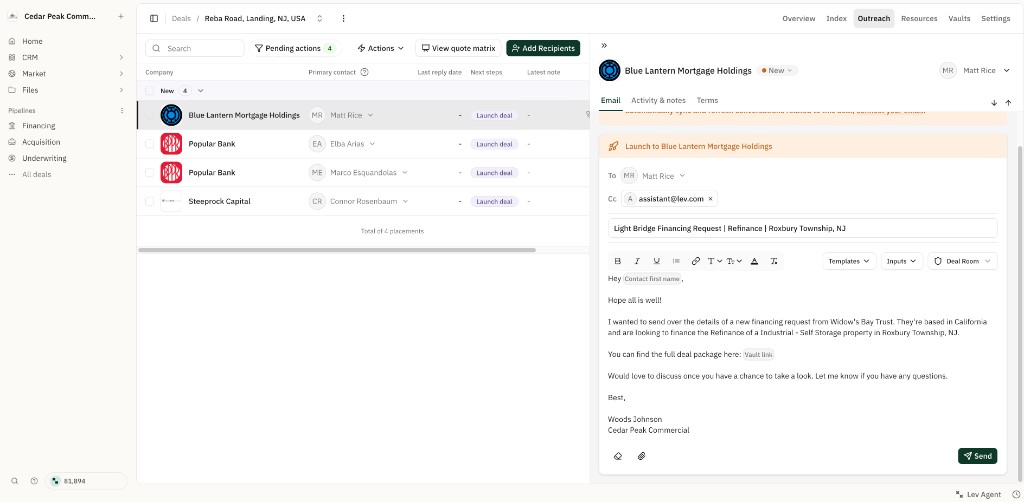Screen dimensions: 1024x502
Task: Expand the CRM sidebar section
Action: [x=121, y=57]
